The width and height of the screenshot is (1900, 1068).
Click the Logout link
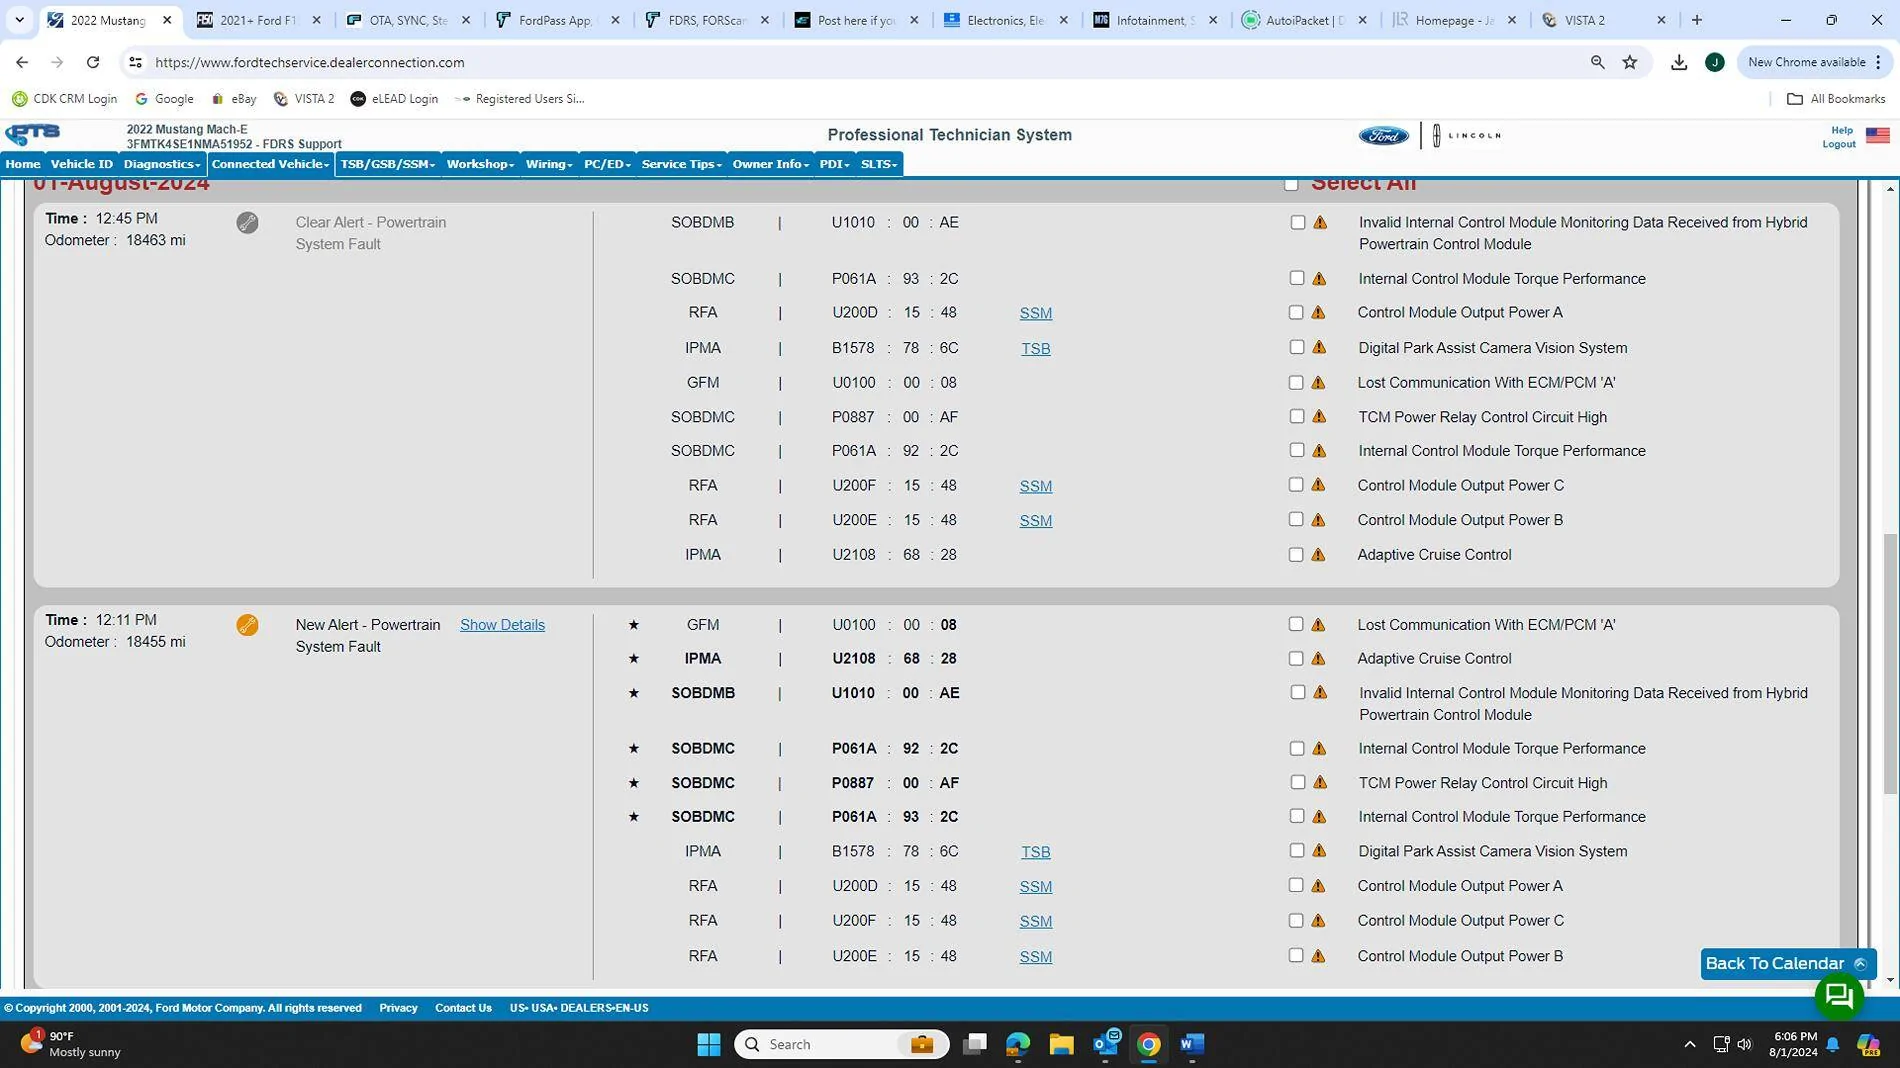1838,144
